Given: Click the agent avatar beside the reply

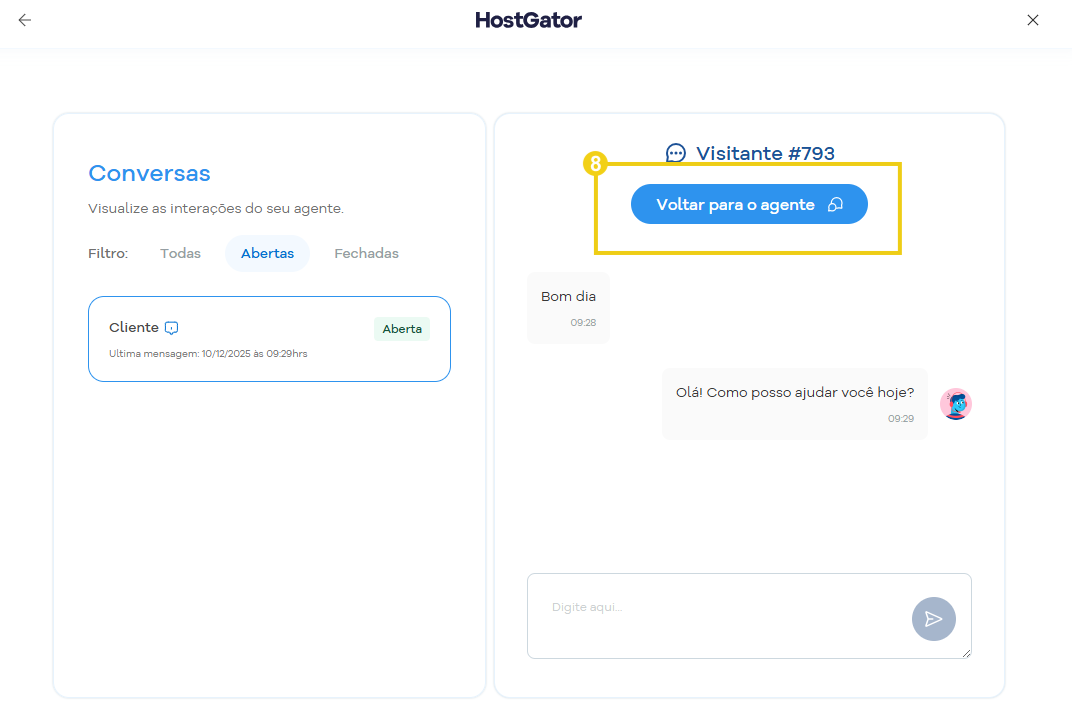Looking at the screenshot, I should click(x=956, y=404).
